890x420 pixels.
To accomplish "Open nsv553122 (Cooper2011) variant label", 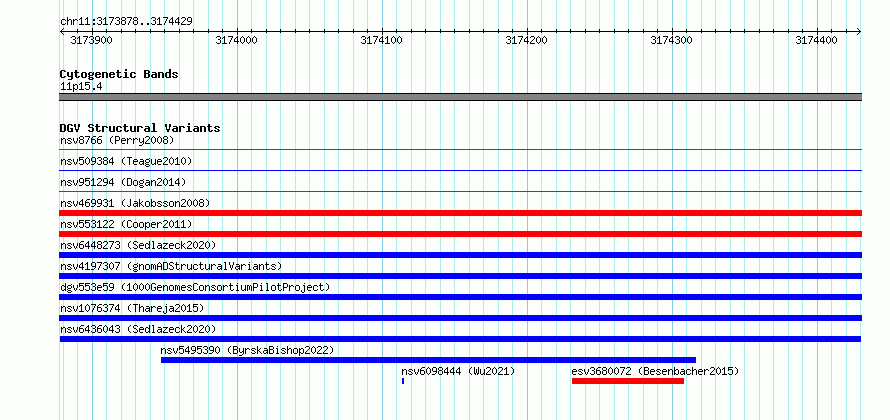I will click(126, 224).
